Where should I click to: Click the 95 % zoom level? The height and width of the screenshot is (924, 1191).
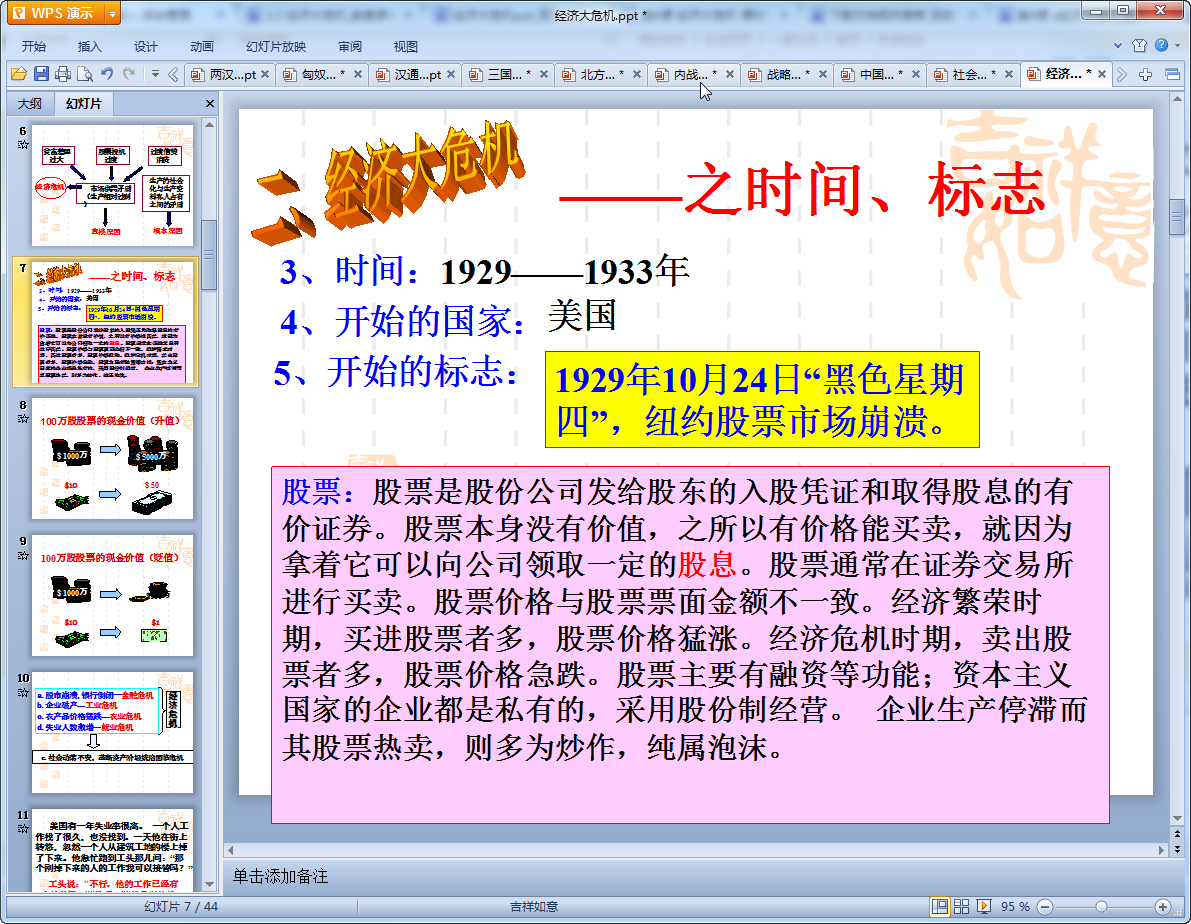(x=1015, y=907)
